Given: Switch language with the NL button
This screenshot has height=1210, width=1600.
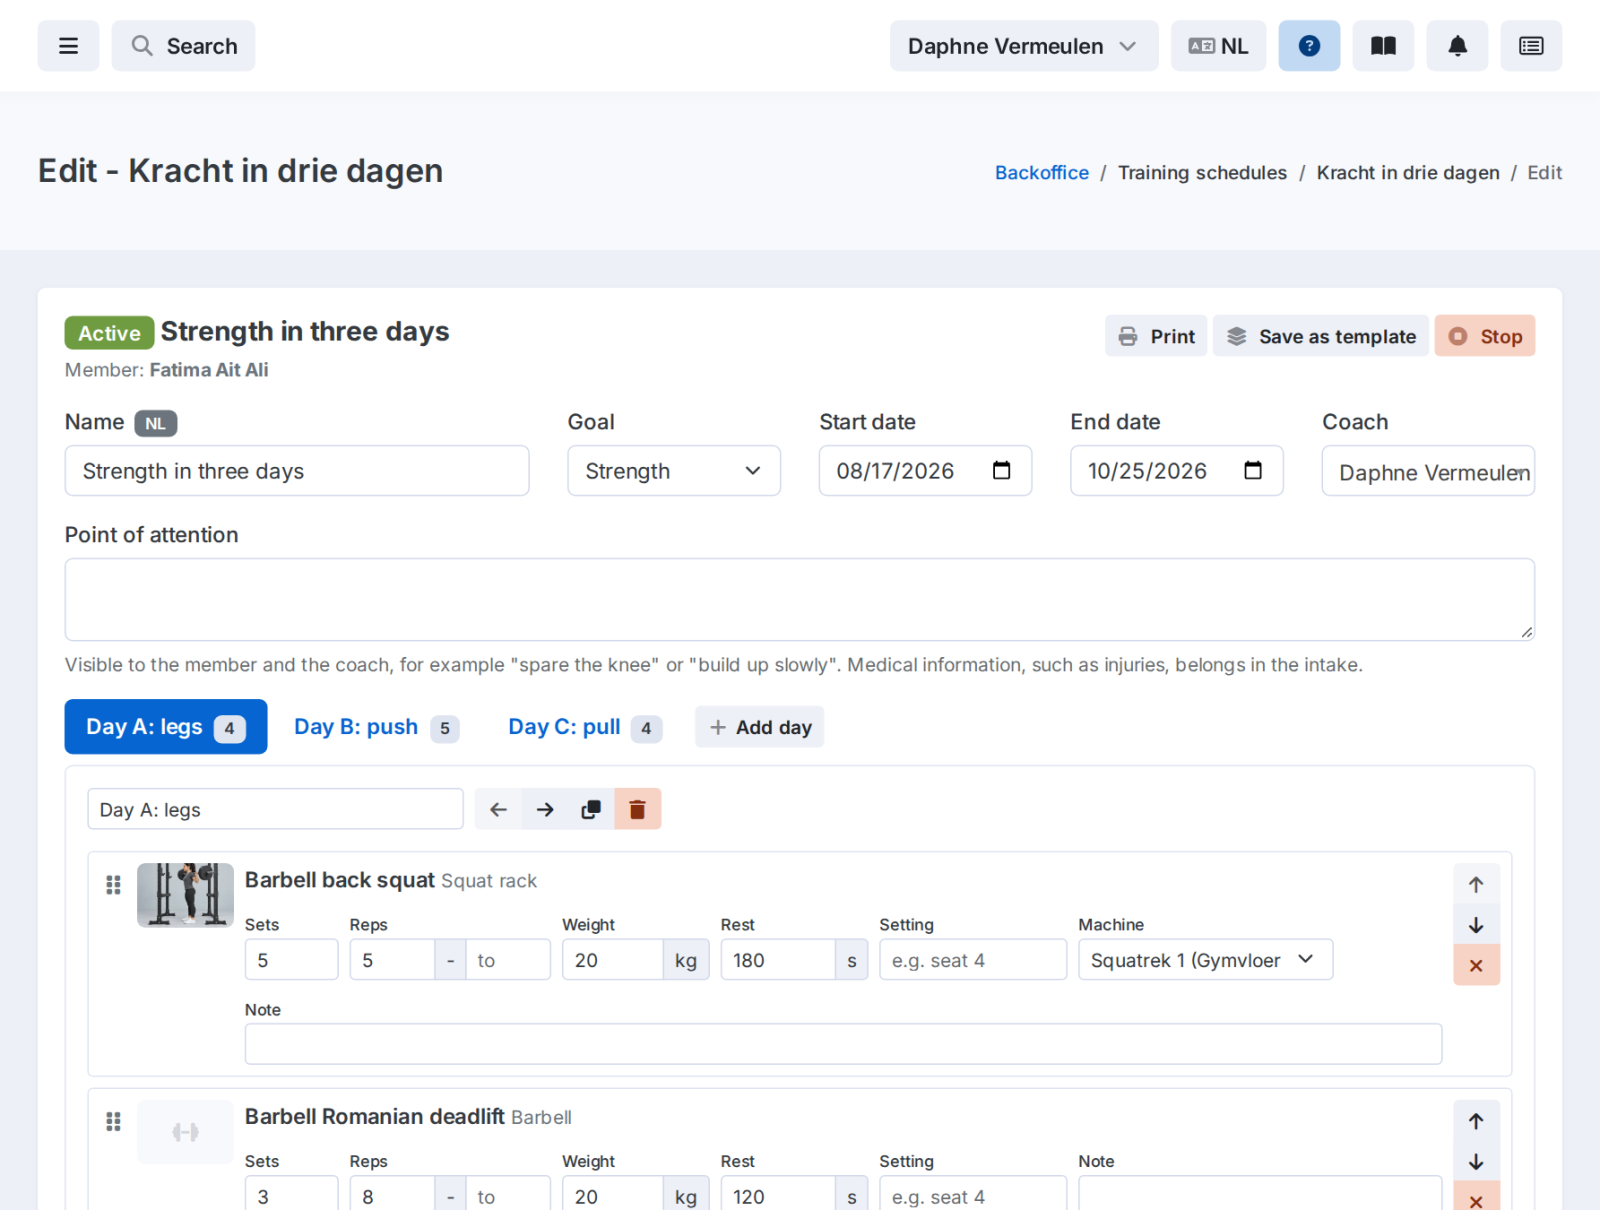Looking at the screenshot, I should click(1218, 46).
